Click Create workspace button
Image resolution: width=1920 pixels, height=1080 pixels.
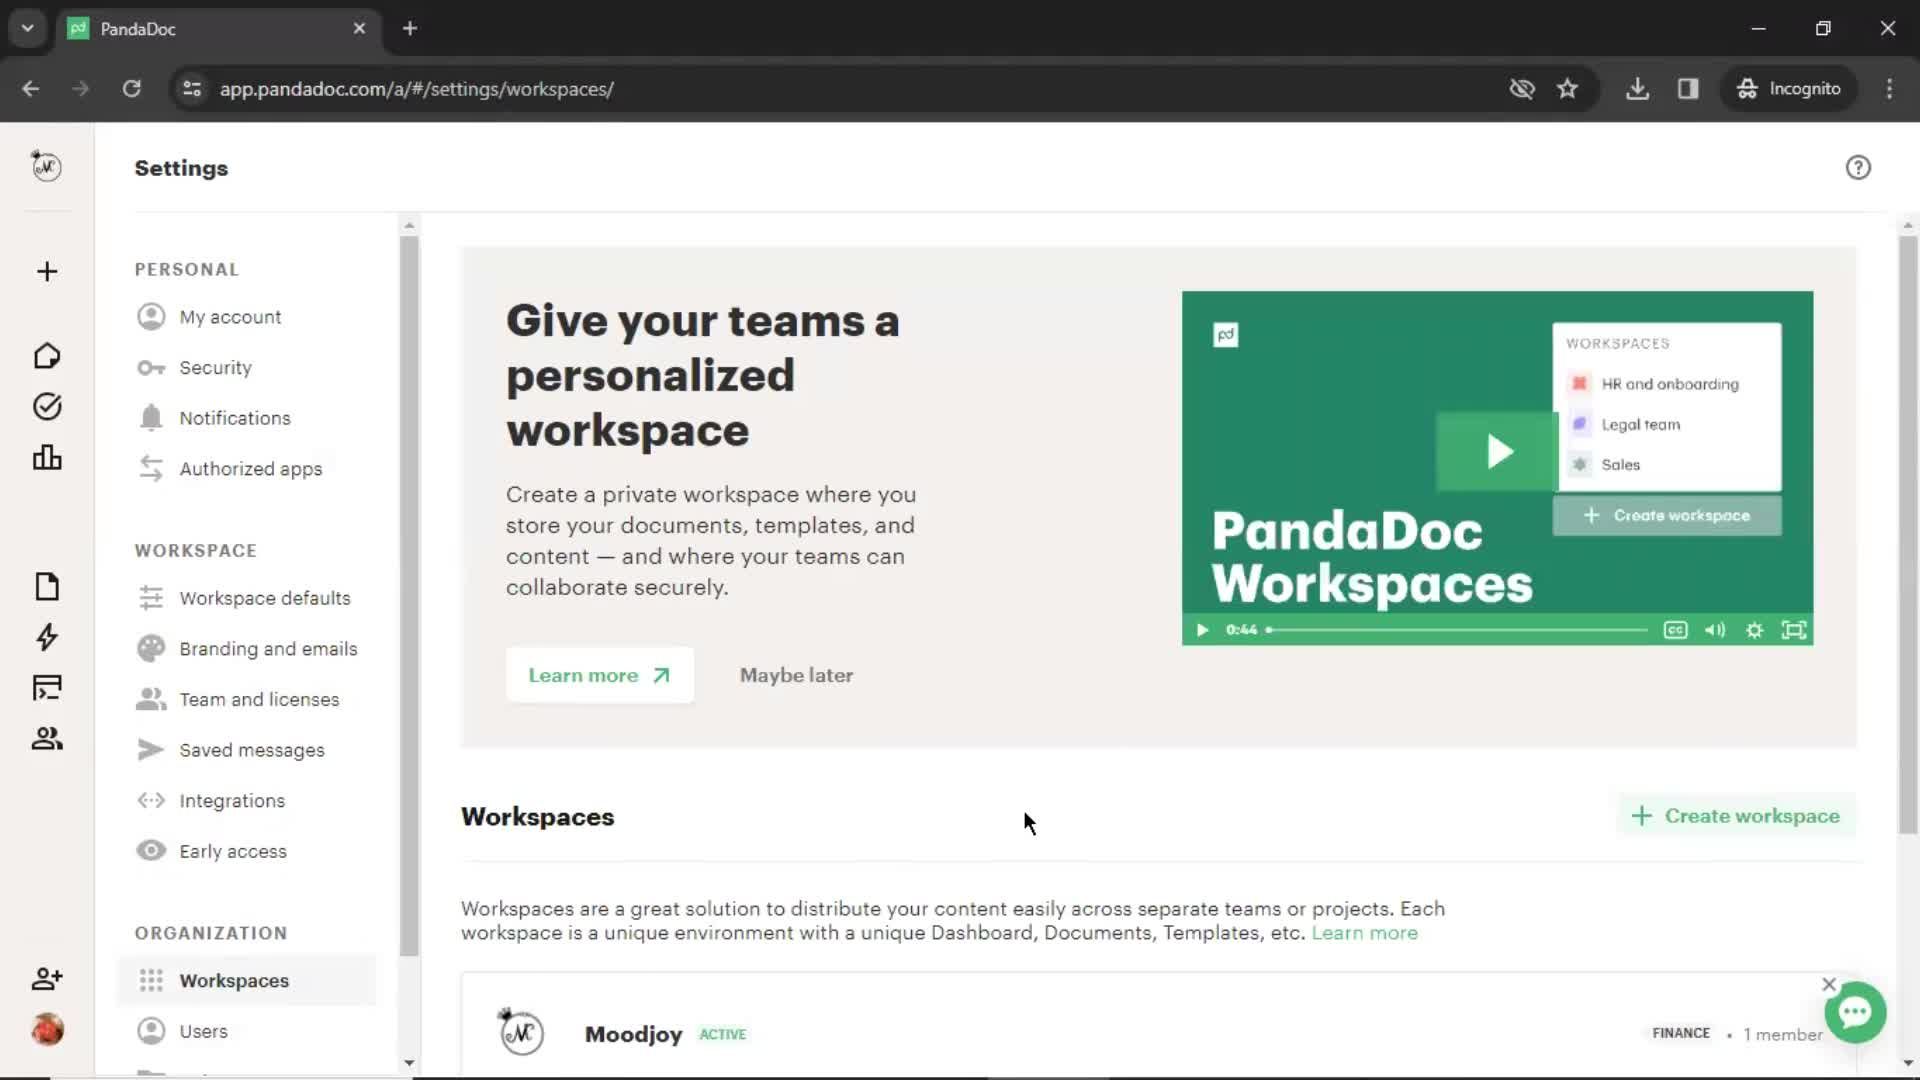[1735, 816]
